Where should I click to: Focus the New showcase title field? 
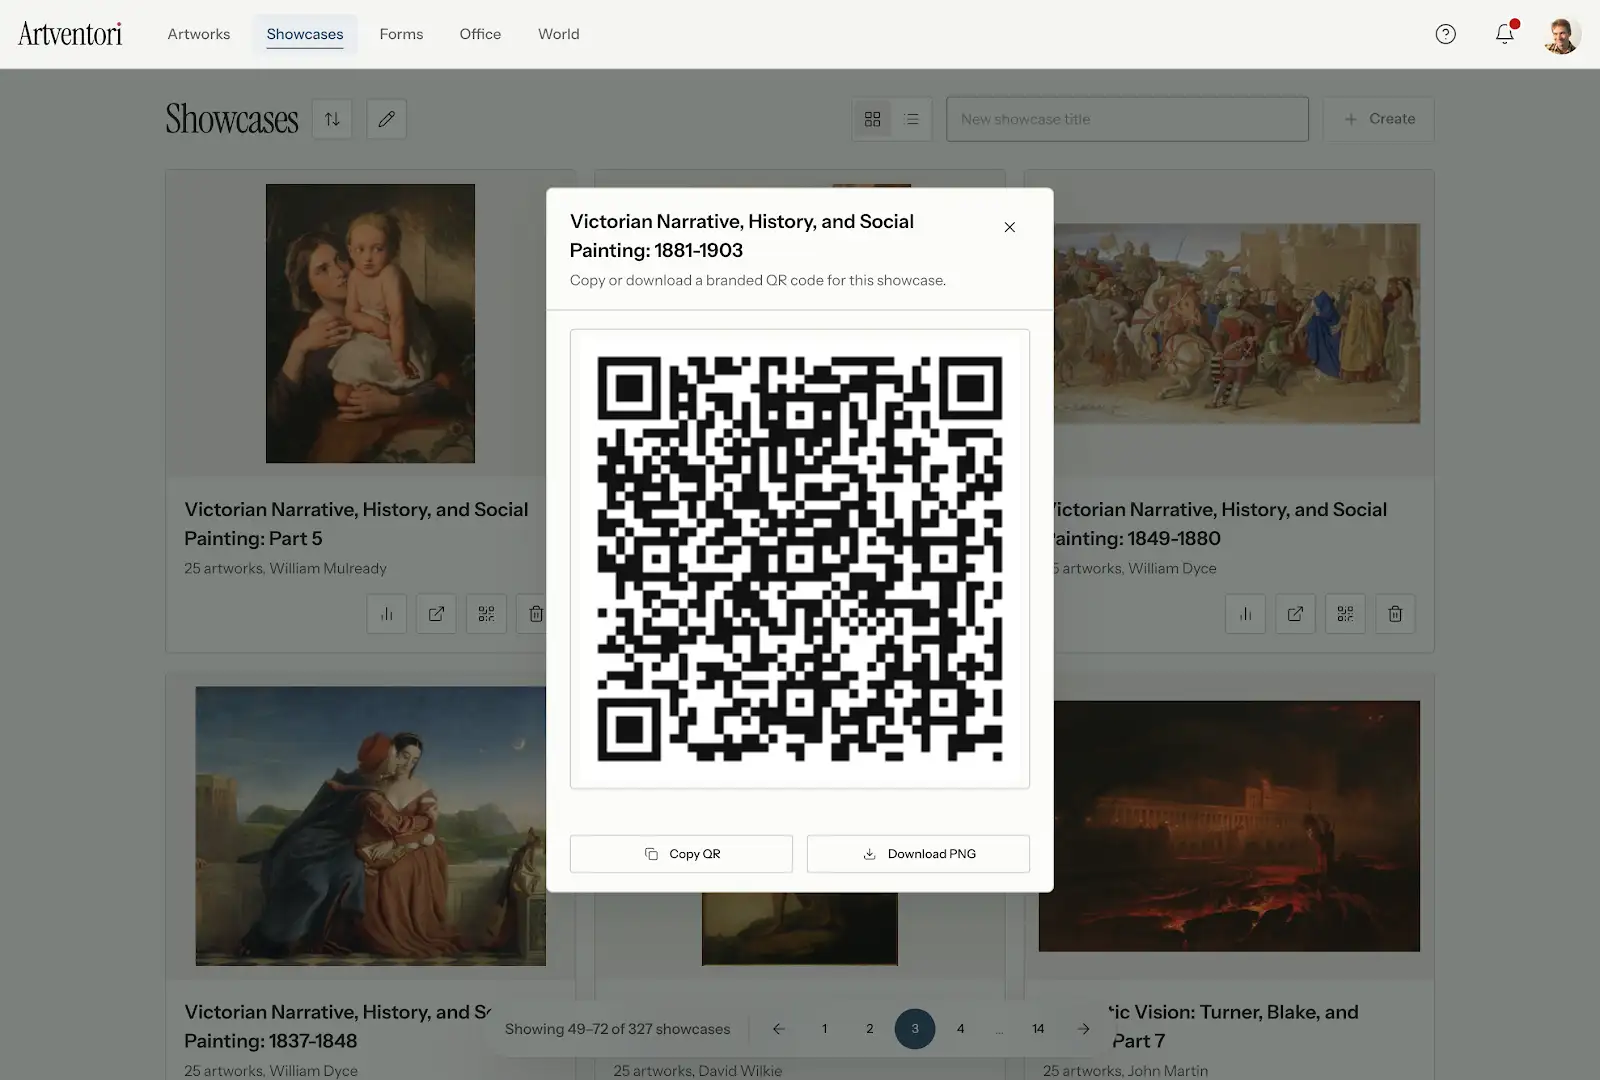(x=1127, y=119)
